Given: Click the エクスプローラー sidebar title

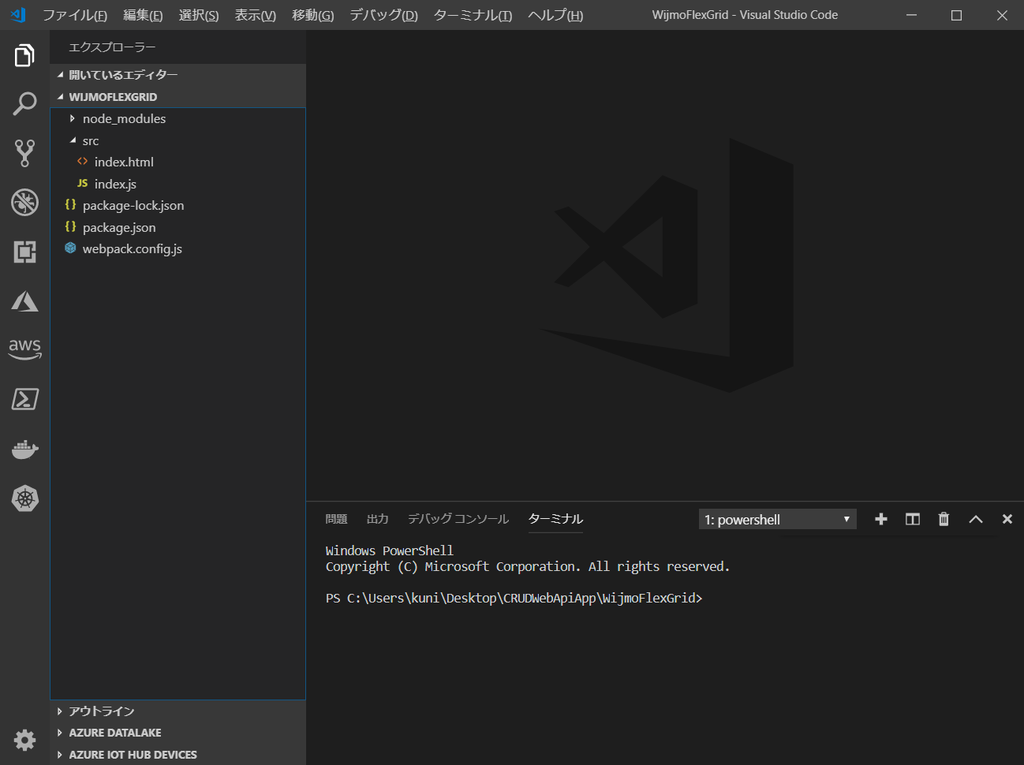Looking at the screenshot, I should pos(112,47).
